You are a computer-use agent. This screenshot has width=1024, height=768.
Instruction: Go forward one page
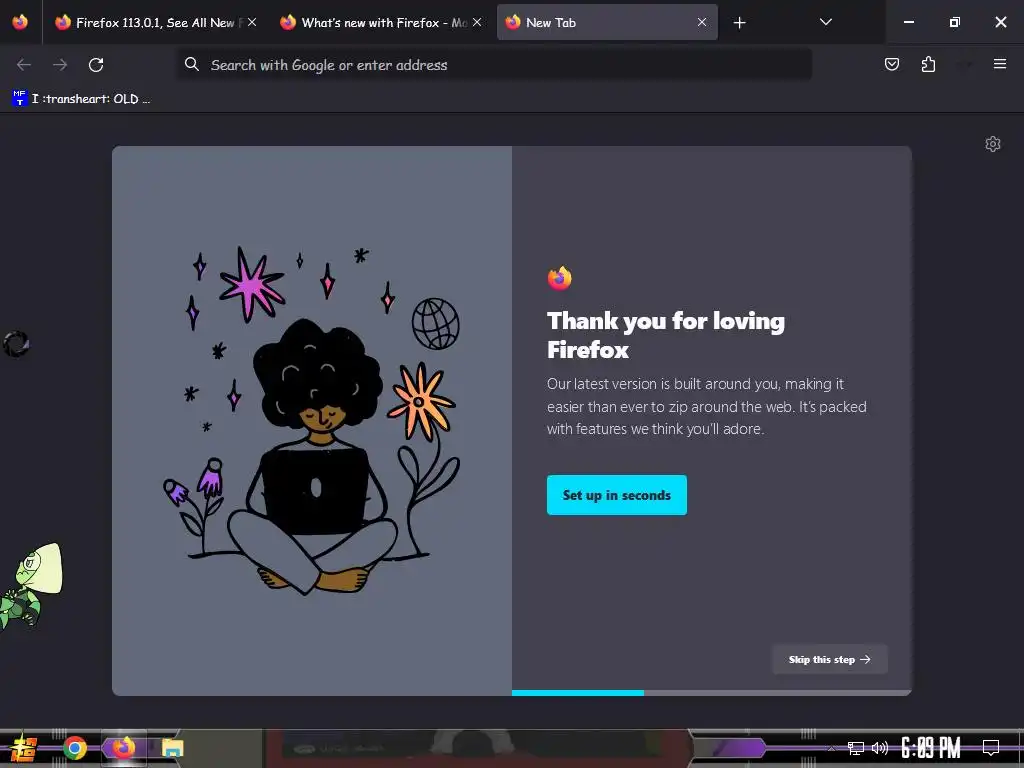(x=60, y=65)
